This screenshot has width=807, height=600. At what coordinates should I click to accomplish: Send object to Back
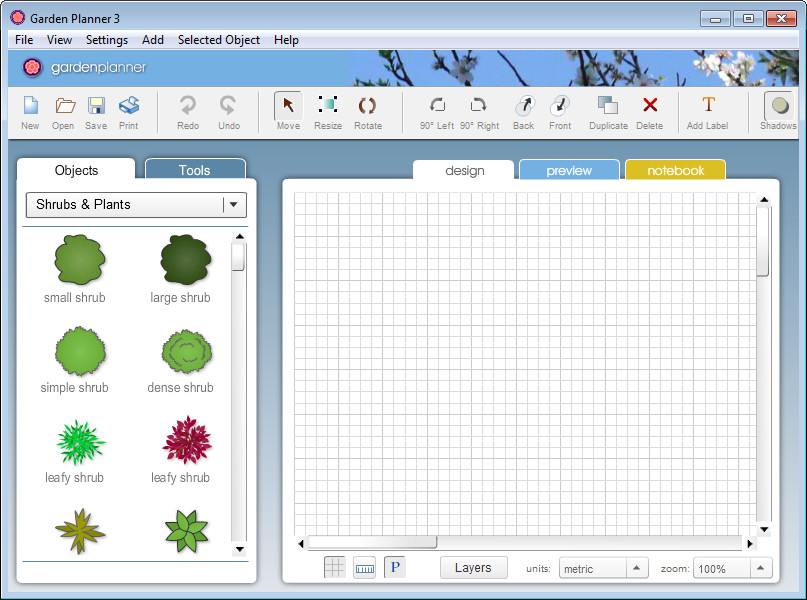pyautogui.click(x=524, y=106)
